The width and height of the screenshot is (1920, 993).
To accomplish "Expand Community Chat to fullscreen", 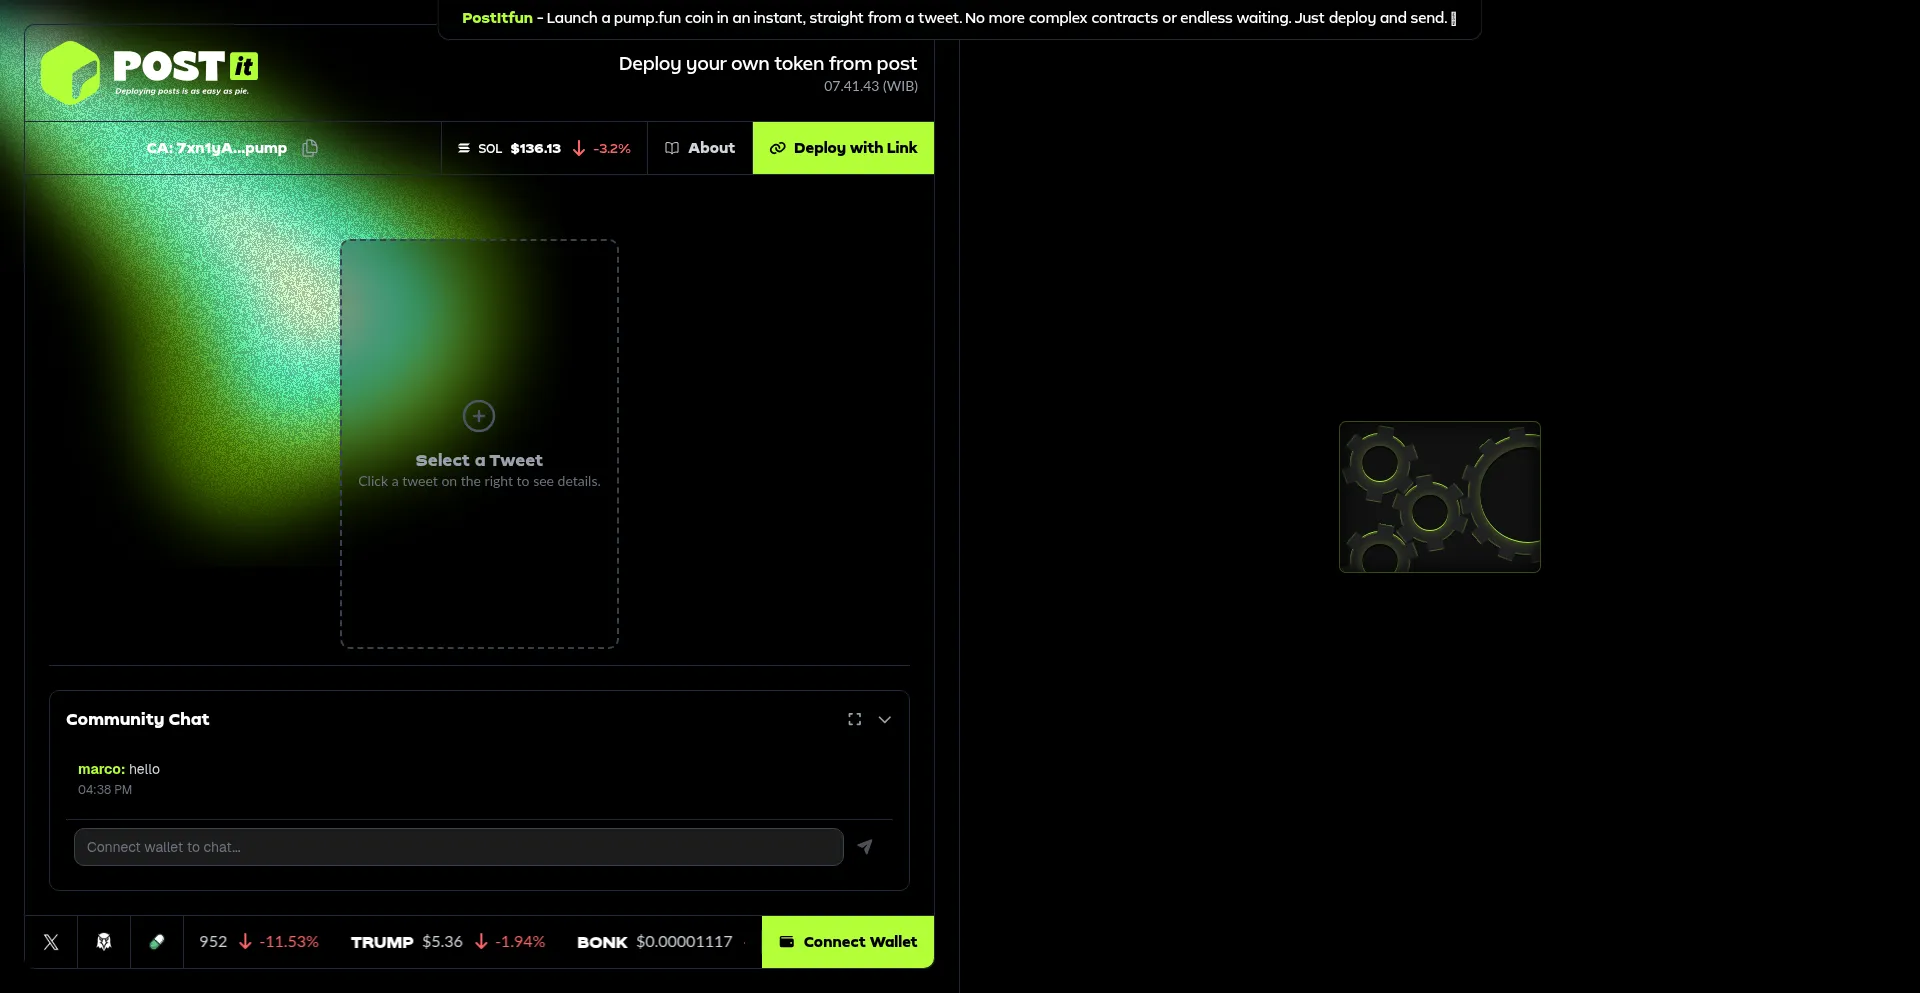I will click(854, 719).
